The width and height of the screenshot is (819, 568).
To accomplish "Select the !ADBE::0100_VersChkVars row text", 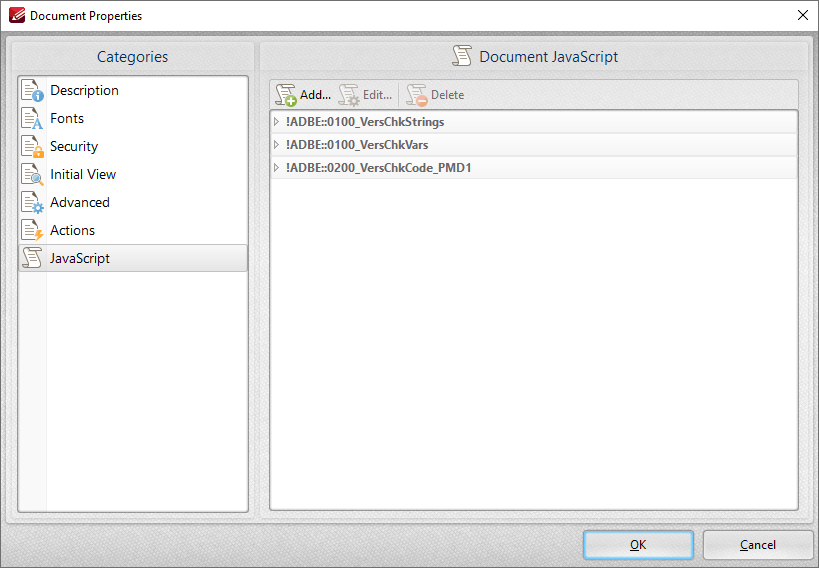I will pyautogui.click(x=357, y=145).
